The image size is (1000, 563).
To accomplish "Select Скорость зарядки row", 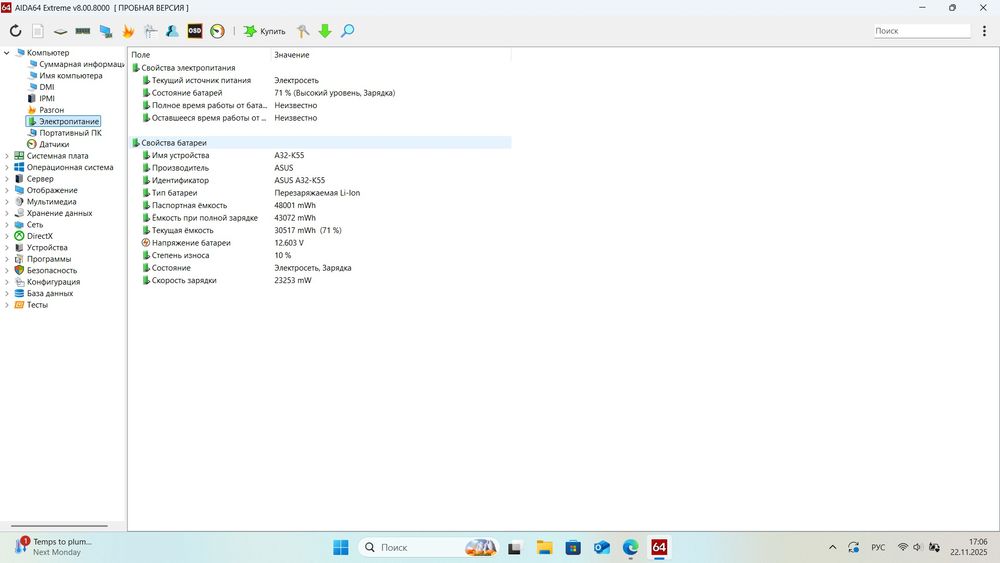I will click(x=320, y=280).
